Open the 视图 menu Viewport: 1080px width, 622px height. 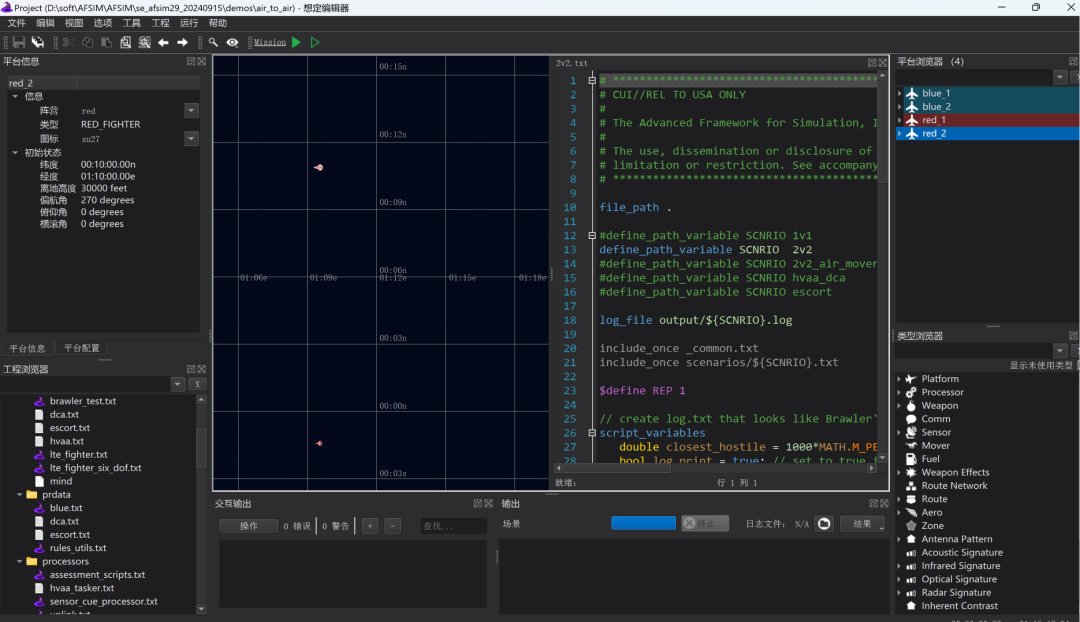tap(74, 23)
